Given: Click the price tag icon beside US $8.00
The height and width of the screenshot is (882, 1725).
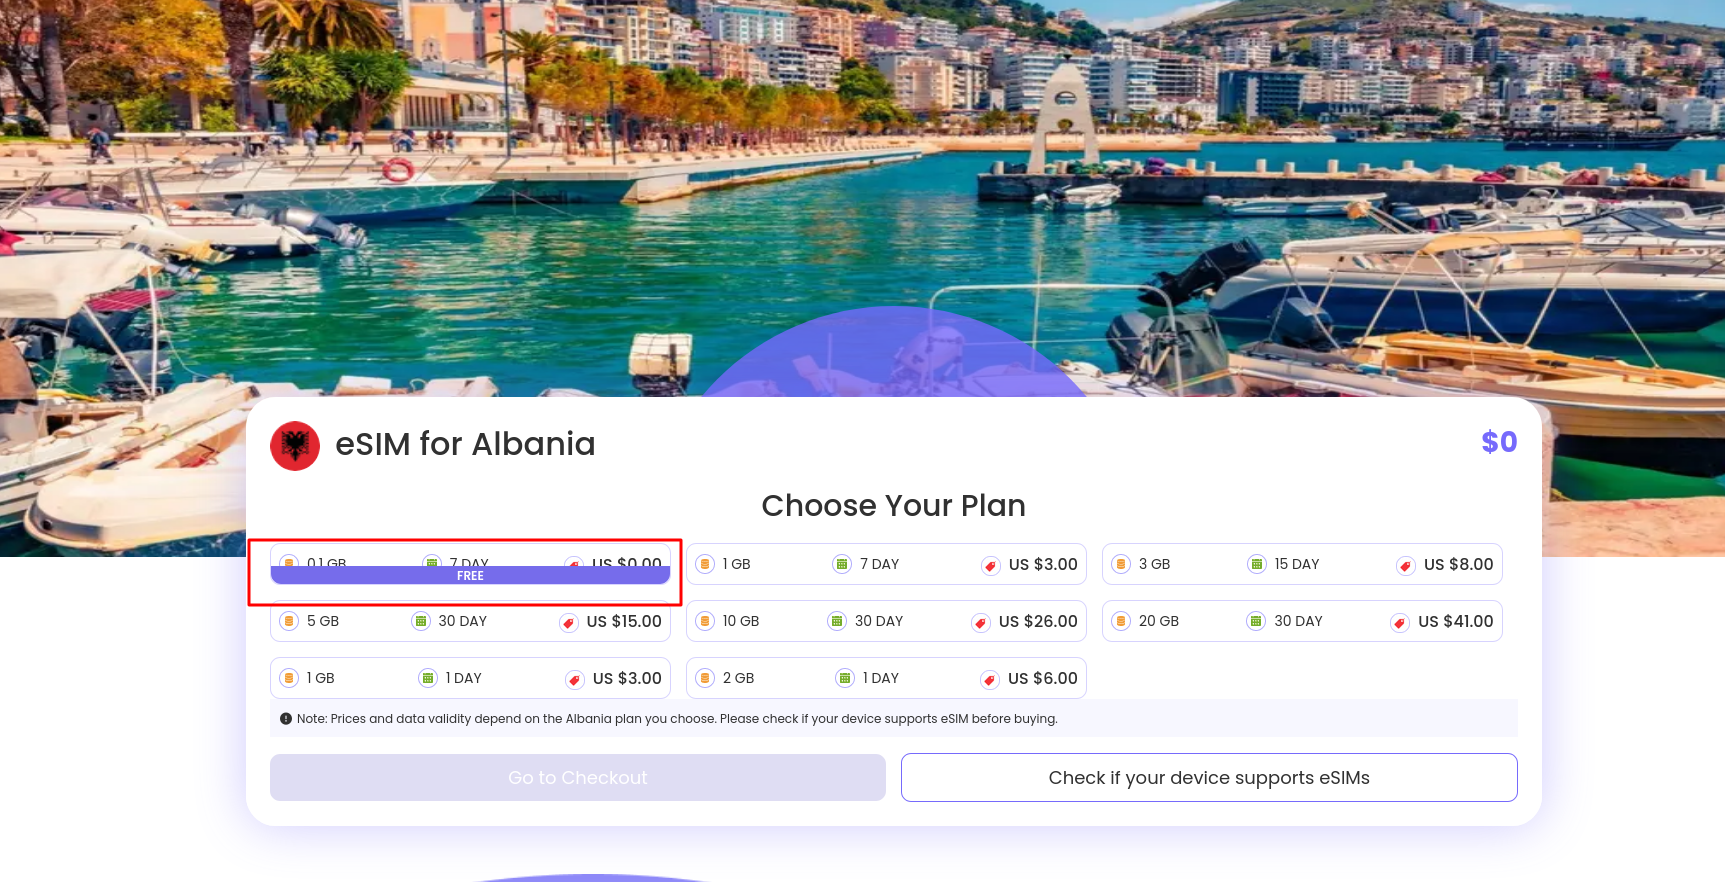Looking at the screenshot, I should (x=1405, y=566).
